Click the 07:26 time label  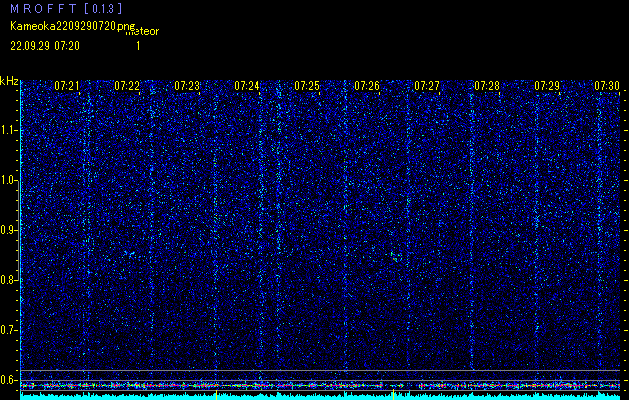pyautogui.click(x=367, y=85)
